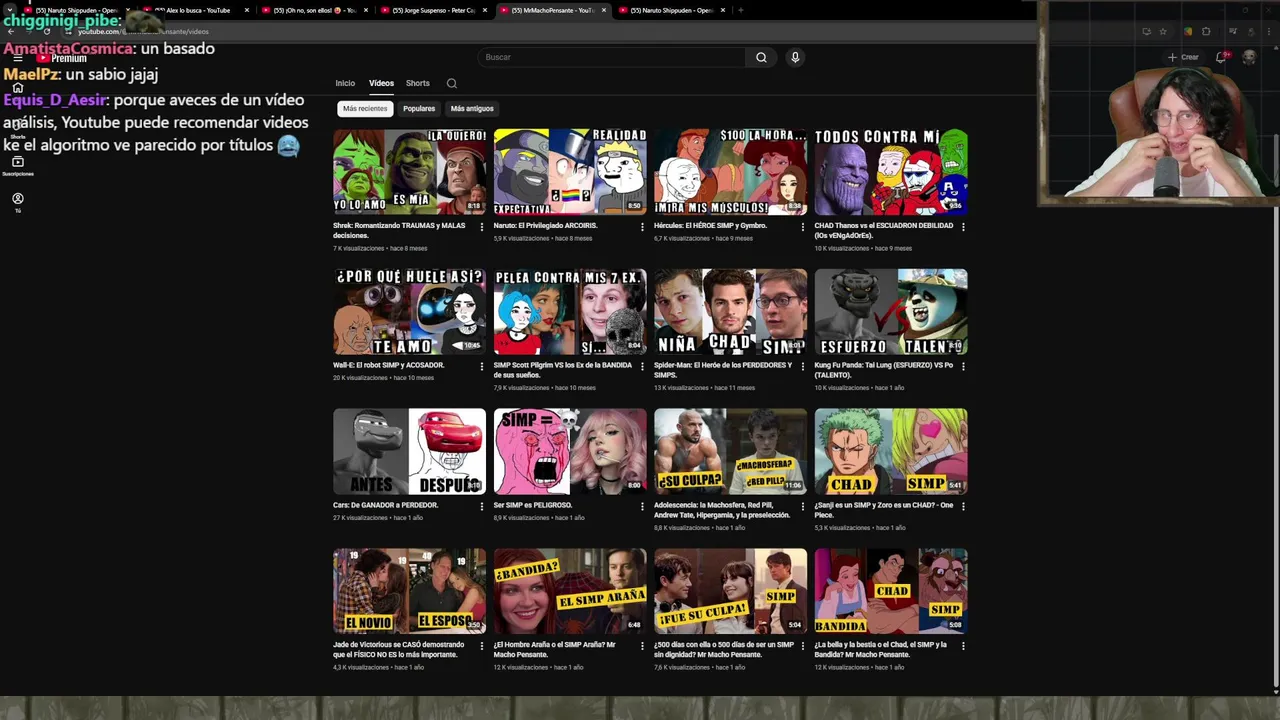
Task: Open options for CHAD Thanos video
Action: (x=963, y=227)
